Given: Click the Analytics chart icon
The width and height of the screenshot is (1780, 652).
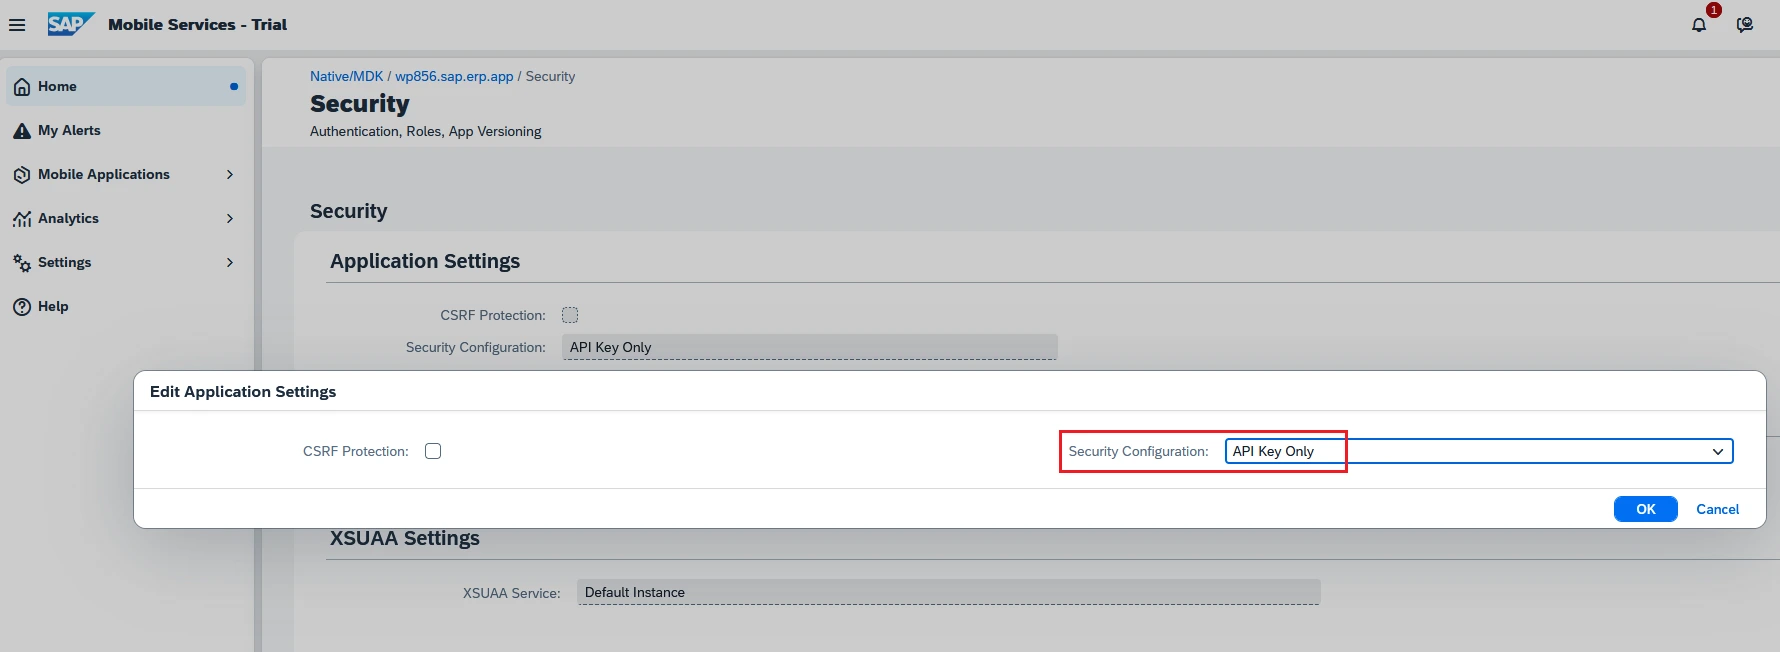Looking at the screenshot, I should [22, 219].
